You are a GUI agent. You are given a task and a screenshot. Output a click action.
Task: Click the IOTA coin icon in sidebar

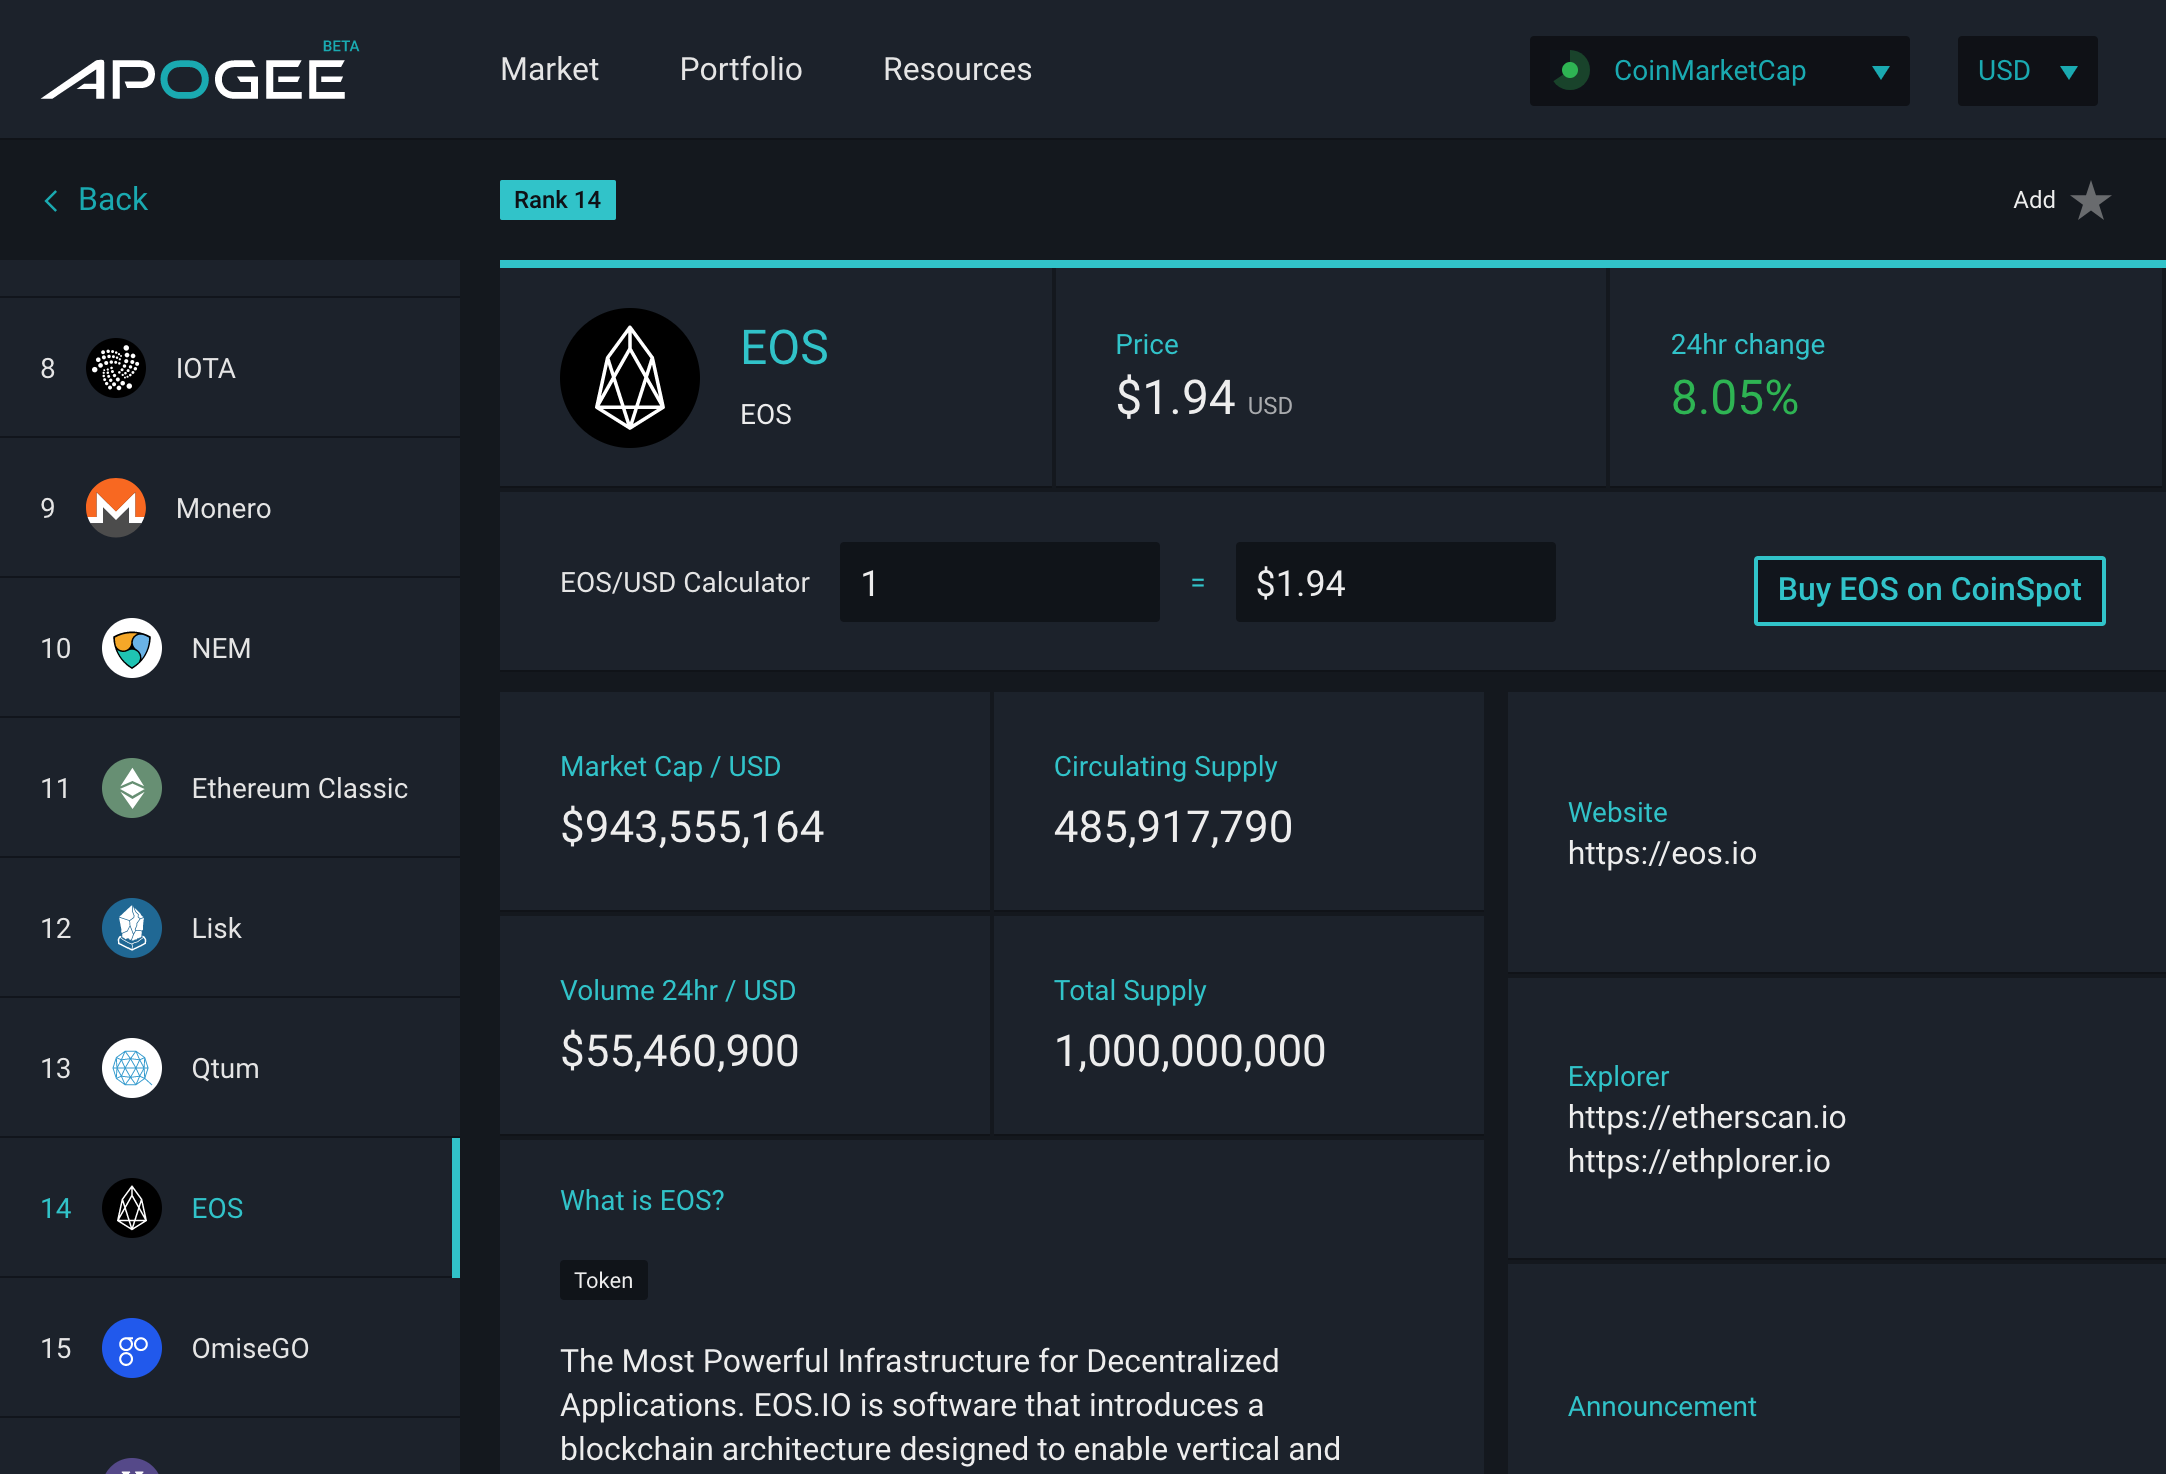116,368
